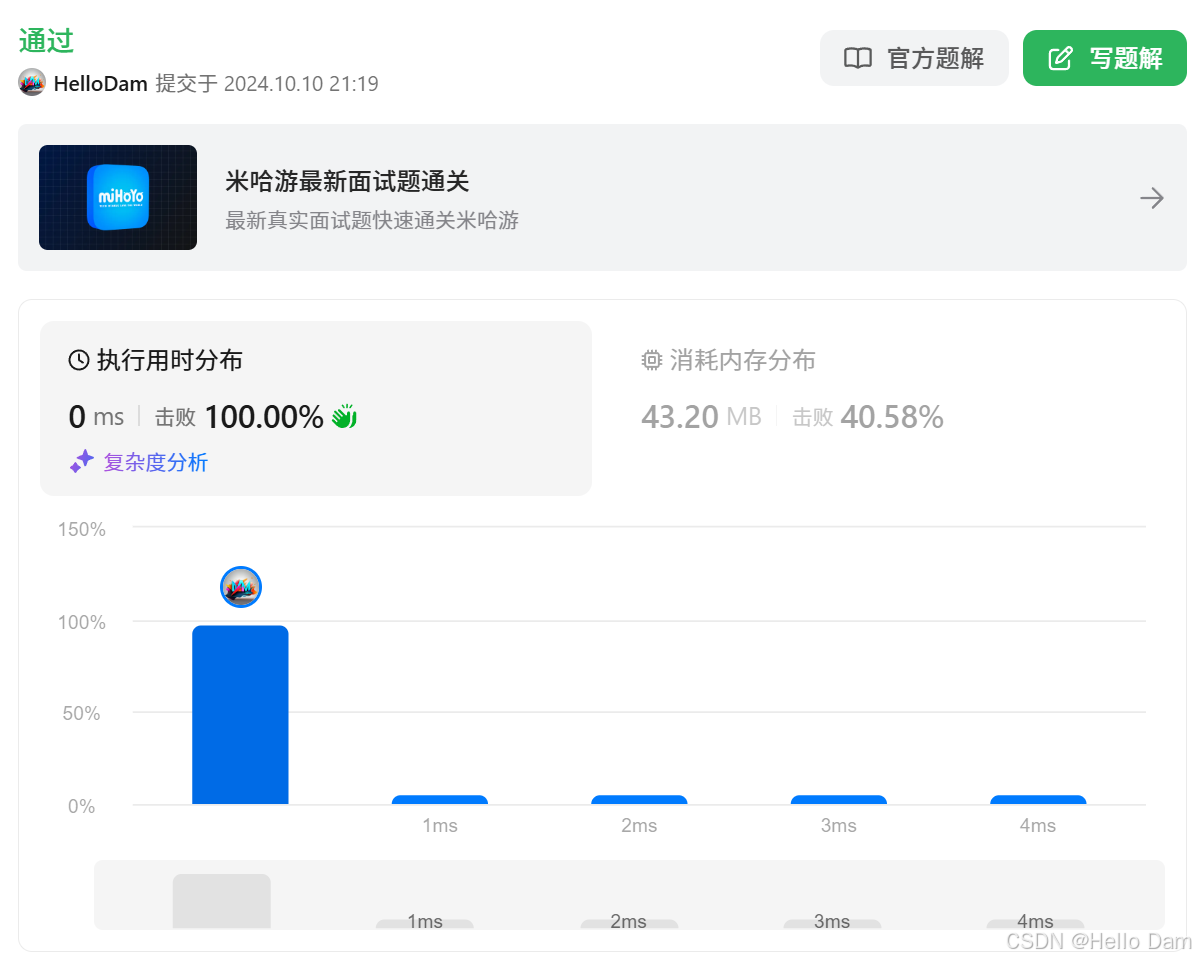The height and width of the screenshot is (961, 1196).
Task: Open the 官方题解 official solution button
Action: (x=914, y=58)
